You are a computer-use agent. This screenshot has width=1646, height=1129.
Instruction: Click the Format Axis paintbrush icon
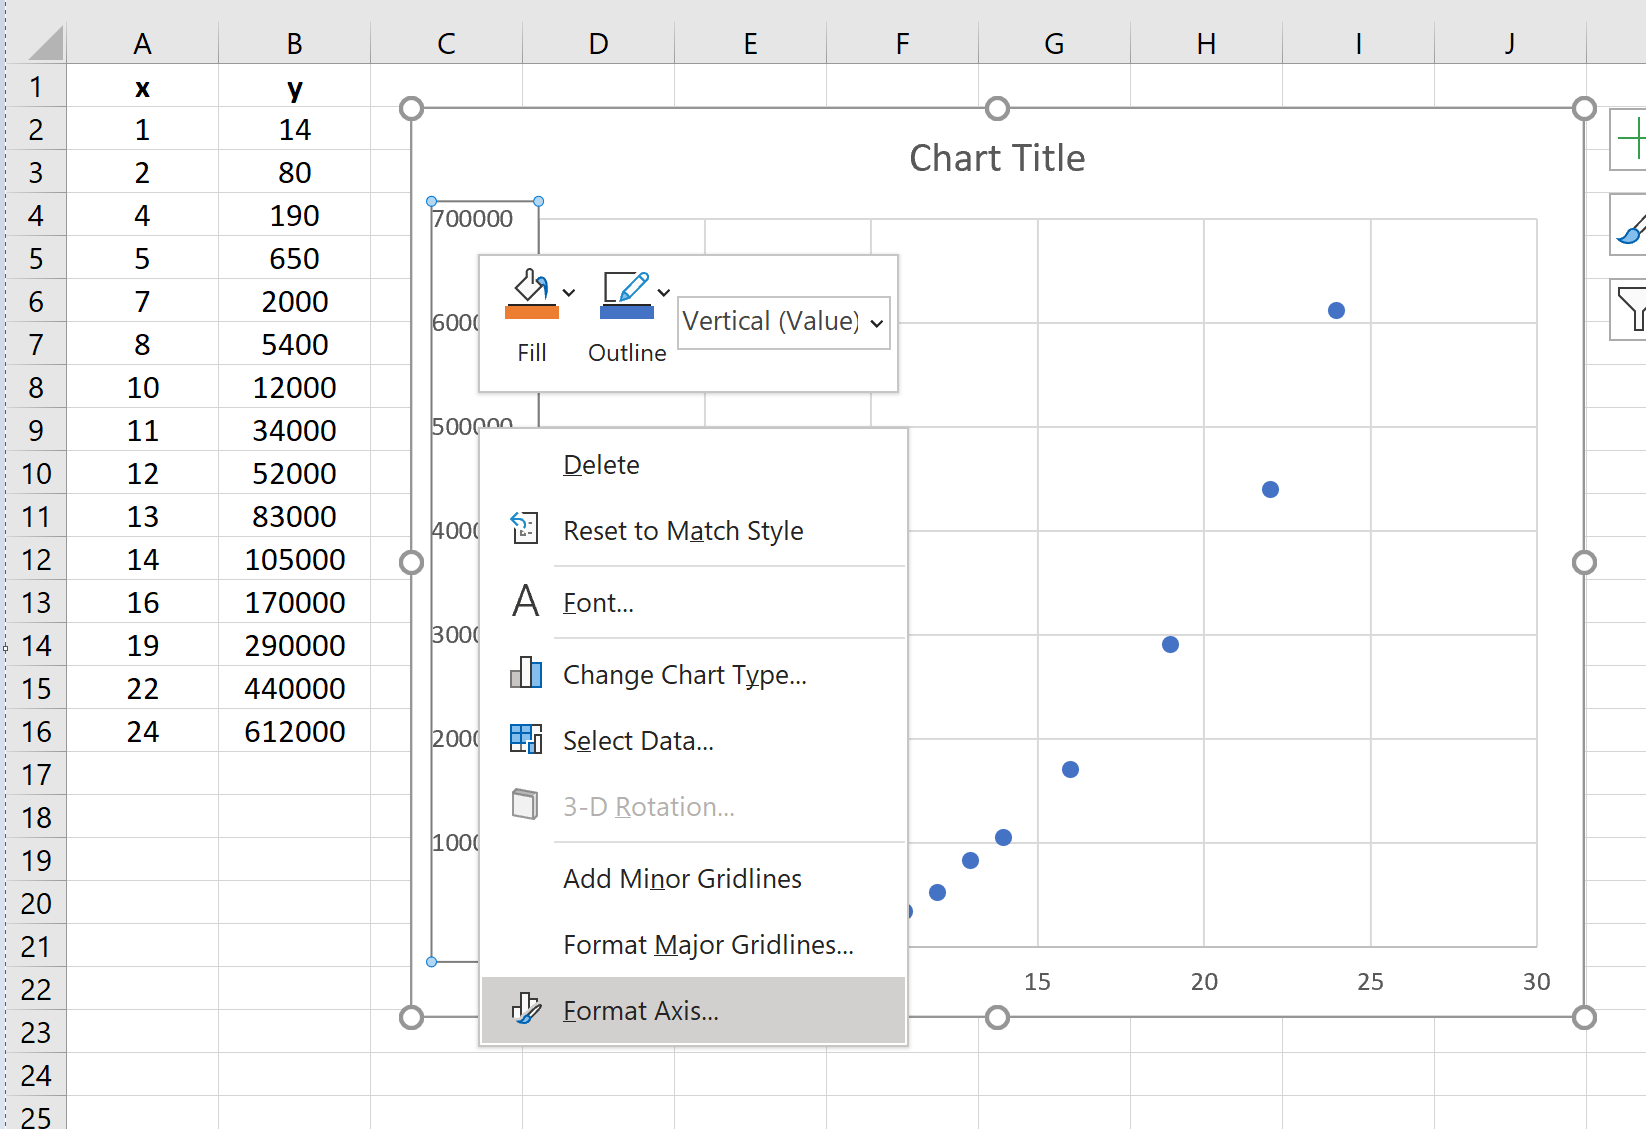(x=524, y=1010)
